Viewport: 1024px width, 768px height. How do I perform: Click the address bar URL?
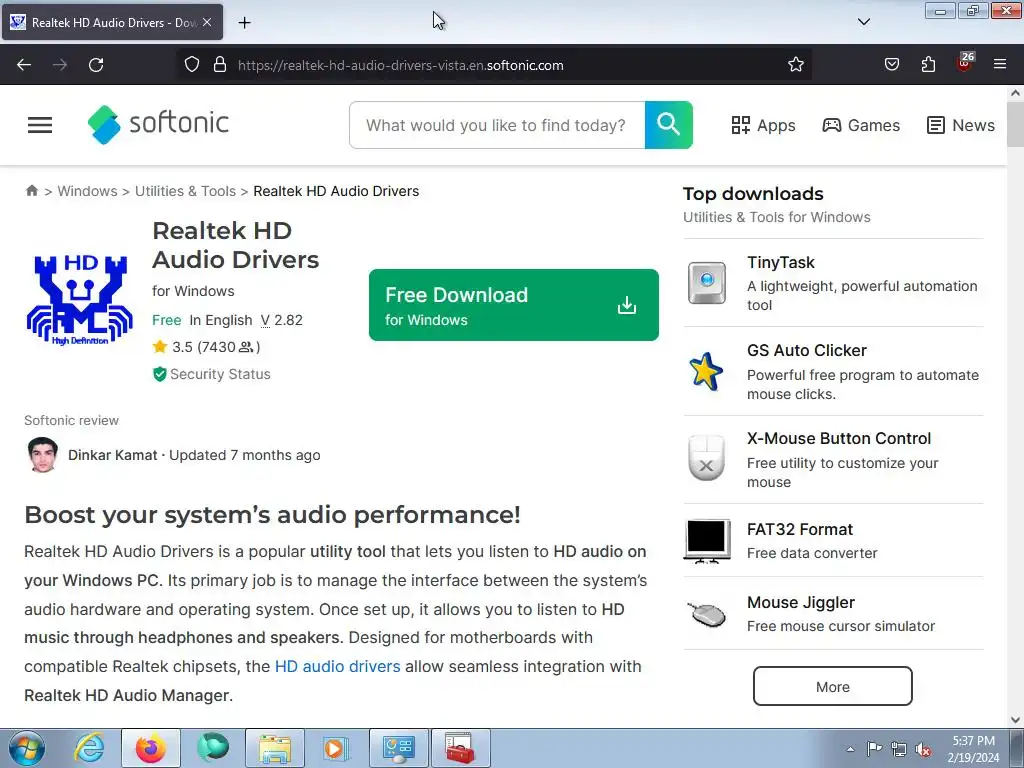pos(400,65)
